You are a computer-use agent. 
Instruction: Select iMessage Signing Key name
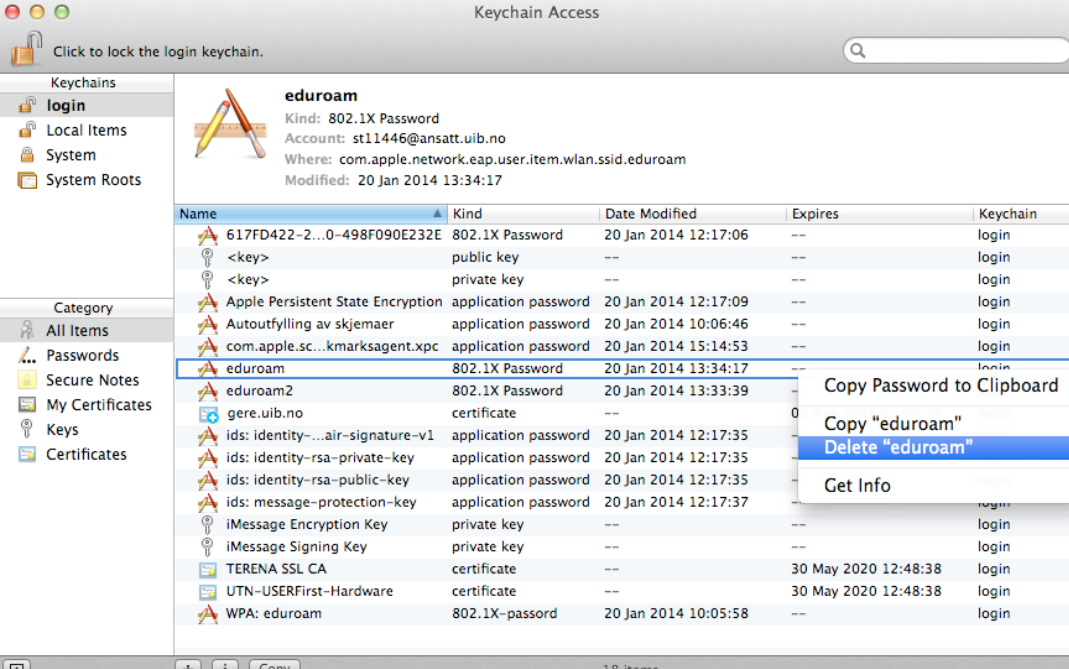[297, 547]
